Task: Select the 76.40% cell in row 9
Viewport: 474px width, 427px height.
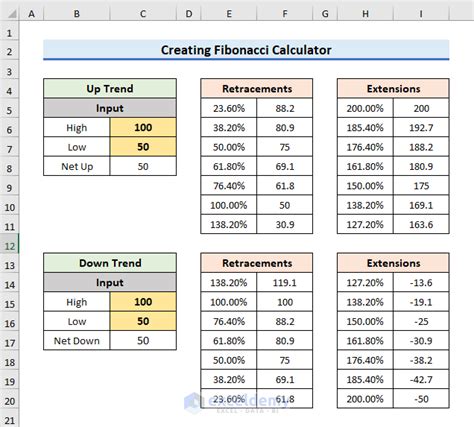Action: [x=229, y=186]
